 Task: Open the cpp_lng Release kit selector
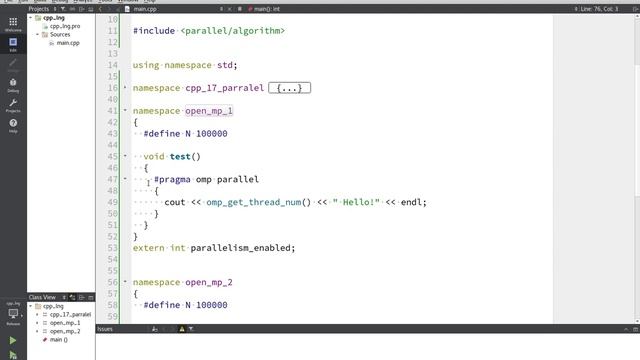(x=13, y=314)
